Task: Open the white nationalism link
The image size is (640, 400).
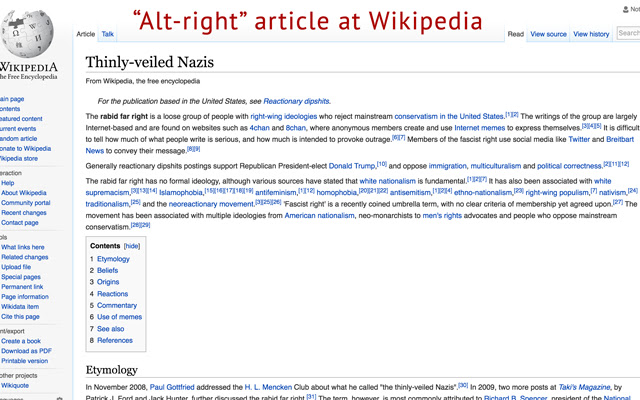Action: (x=387, y=181)
